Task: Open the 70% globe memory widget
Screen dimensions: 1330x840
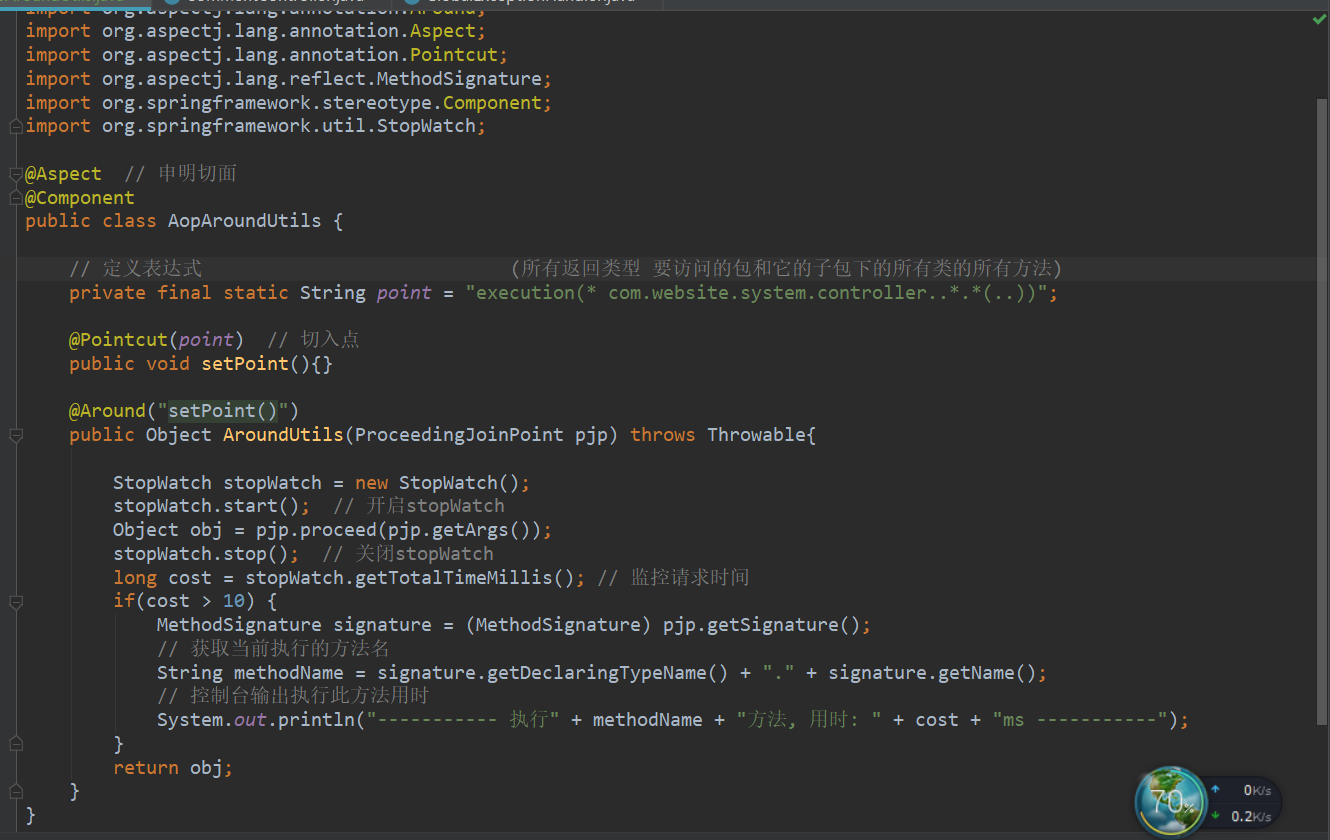Action: pyautogui.click(x=1170, y=801)
